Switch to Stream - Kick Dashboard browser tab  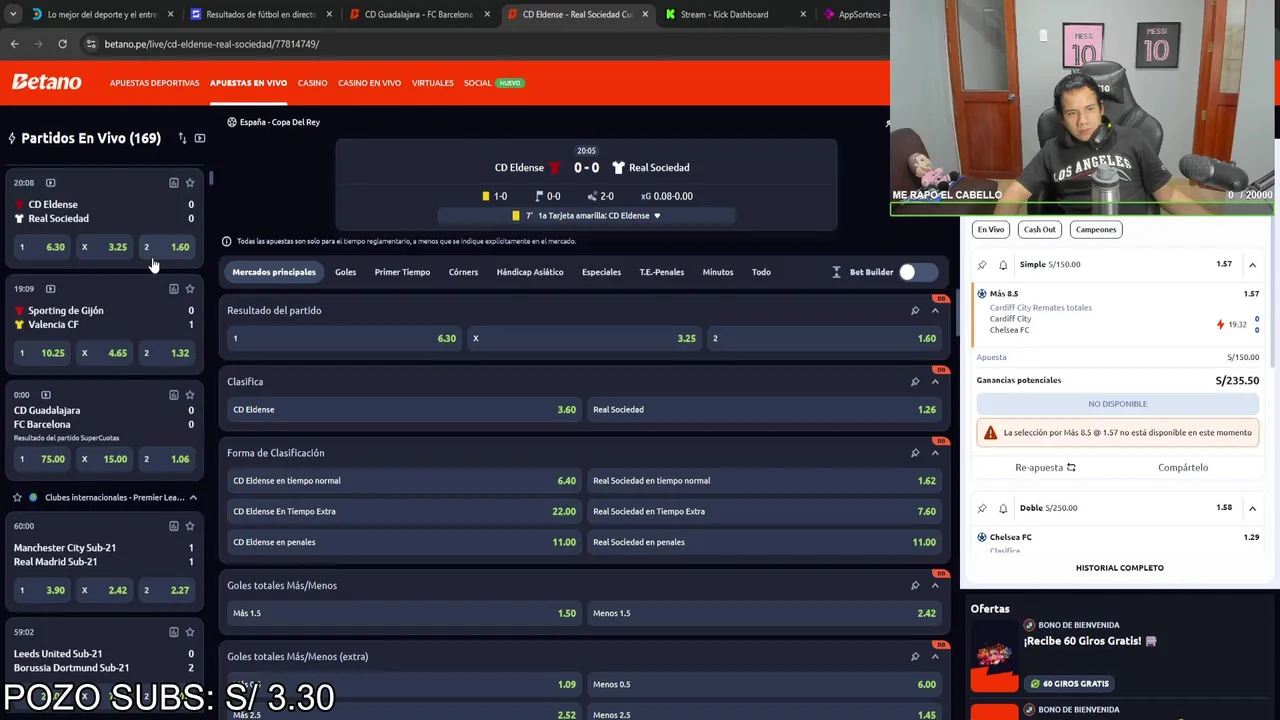[735, 14]
